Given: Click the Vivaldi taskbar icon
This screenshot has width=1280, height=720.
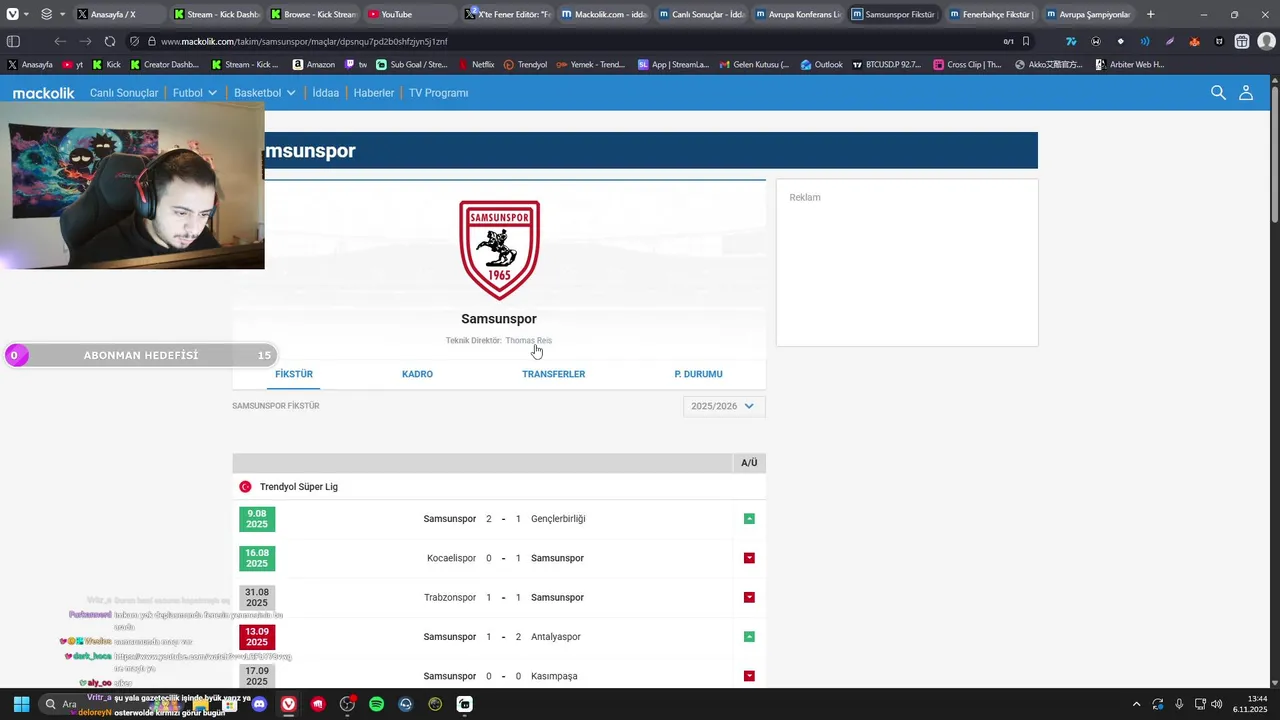Looking at the screenshot, I should tap(289, 704).
